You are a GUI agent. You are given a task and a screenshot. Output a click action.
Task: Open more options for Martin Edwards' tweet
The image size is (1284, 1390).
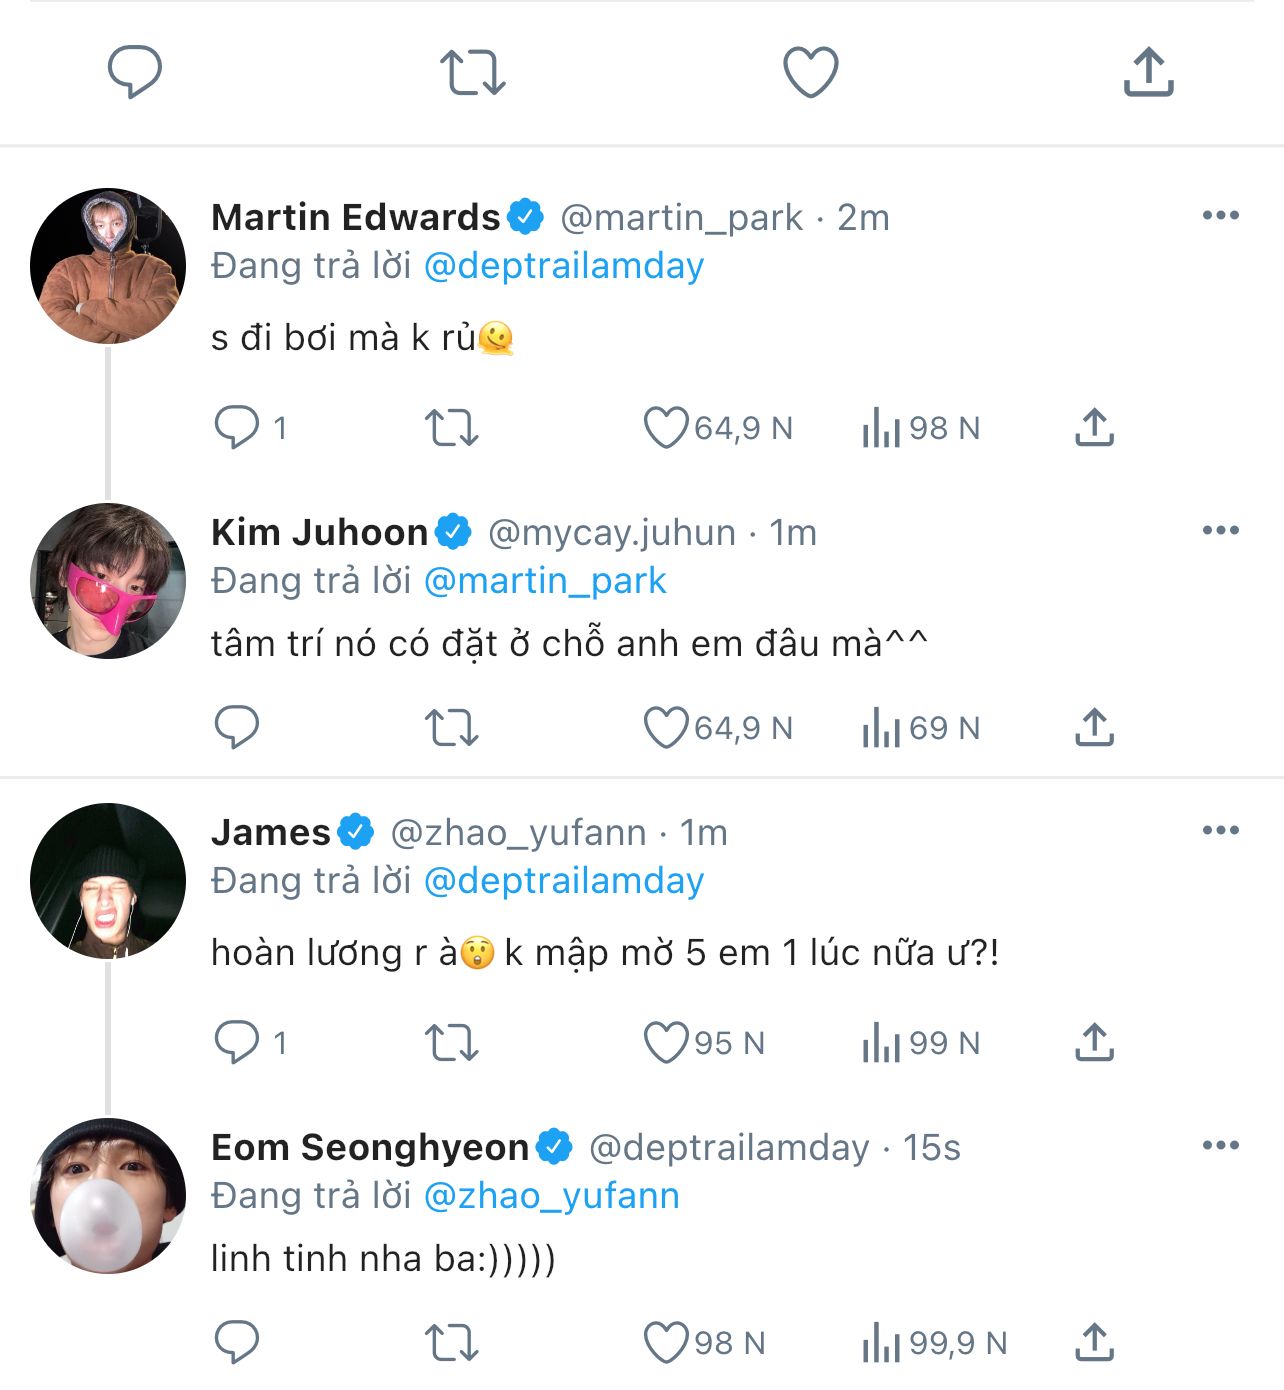tap(1221, 216)
